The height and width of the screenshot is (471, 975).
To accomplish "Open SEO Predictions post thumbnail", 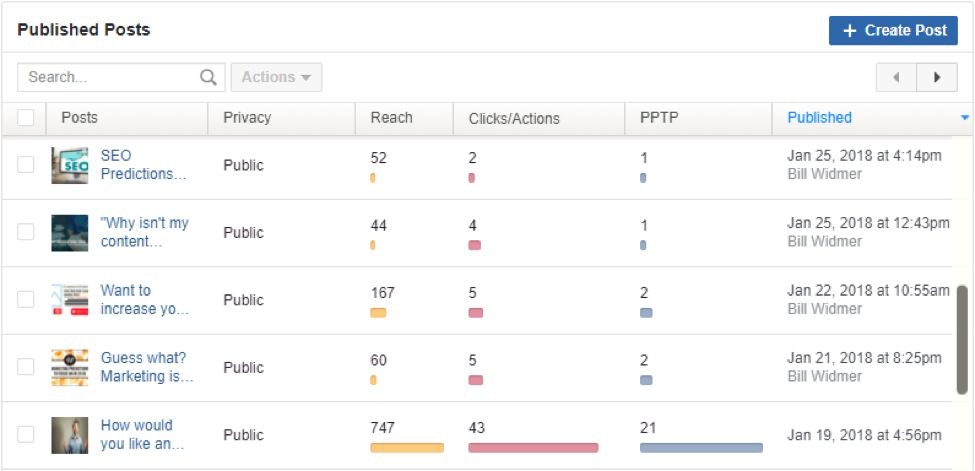I will pos(69,165).
